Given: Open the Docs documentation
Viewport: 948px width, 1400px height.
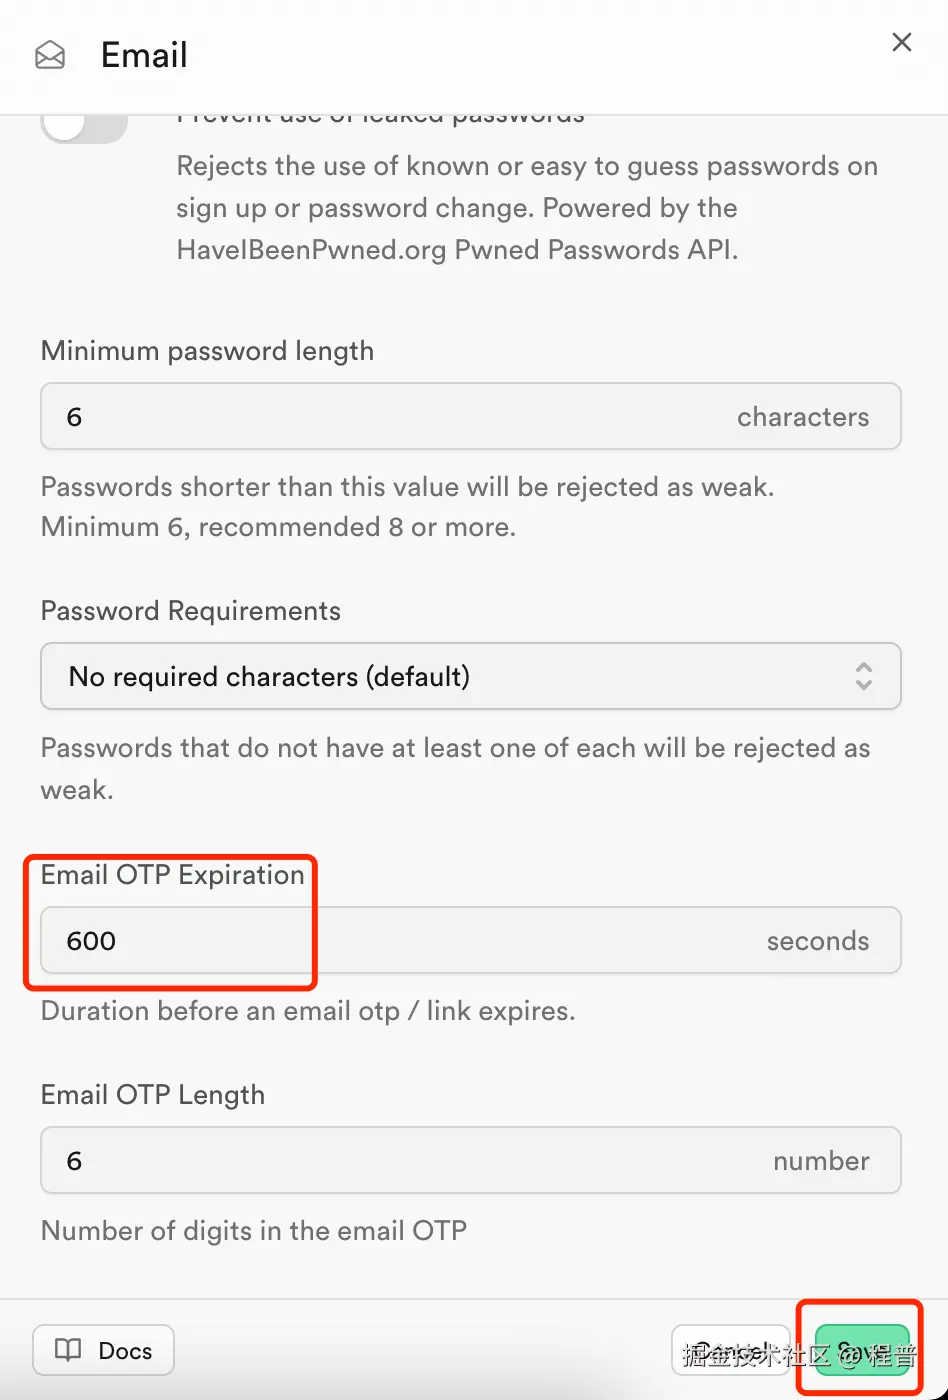Looking at the screenshot, I should coord(102,1350).
